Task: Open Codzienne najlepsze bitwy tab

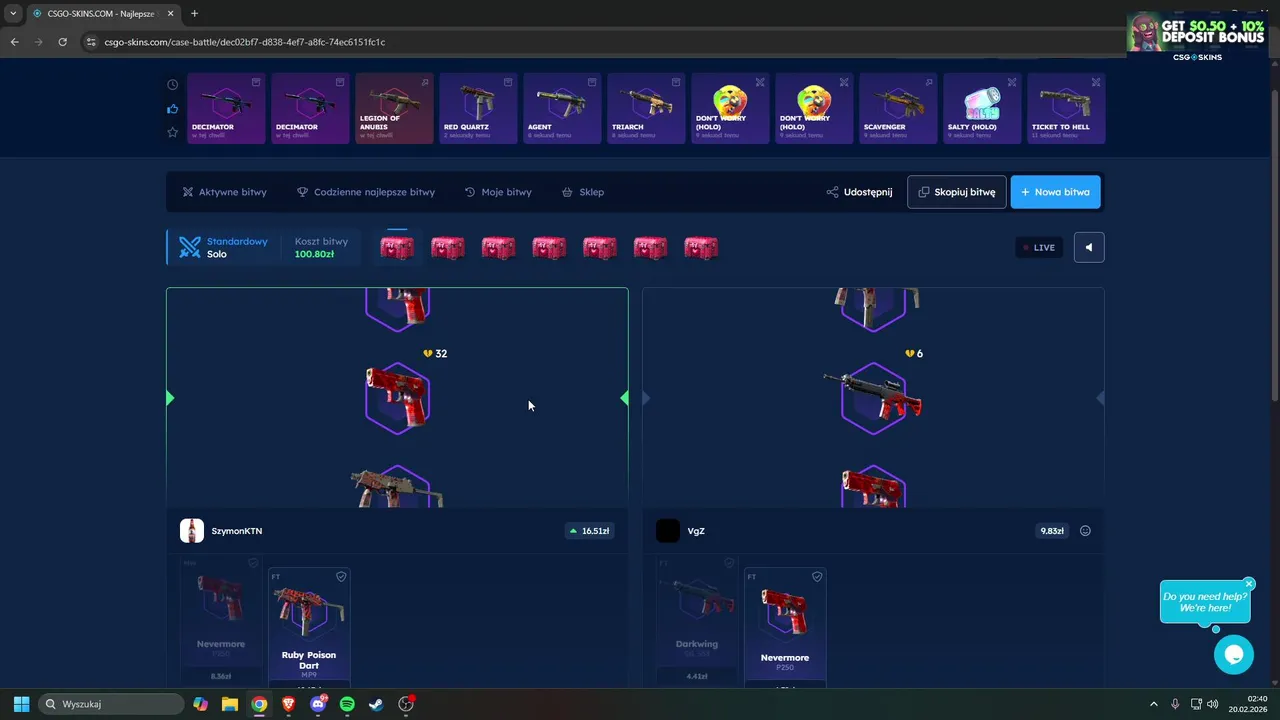Action: point(365,192)
